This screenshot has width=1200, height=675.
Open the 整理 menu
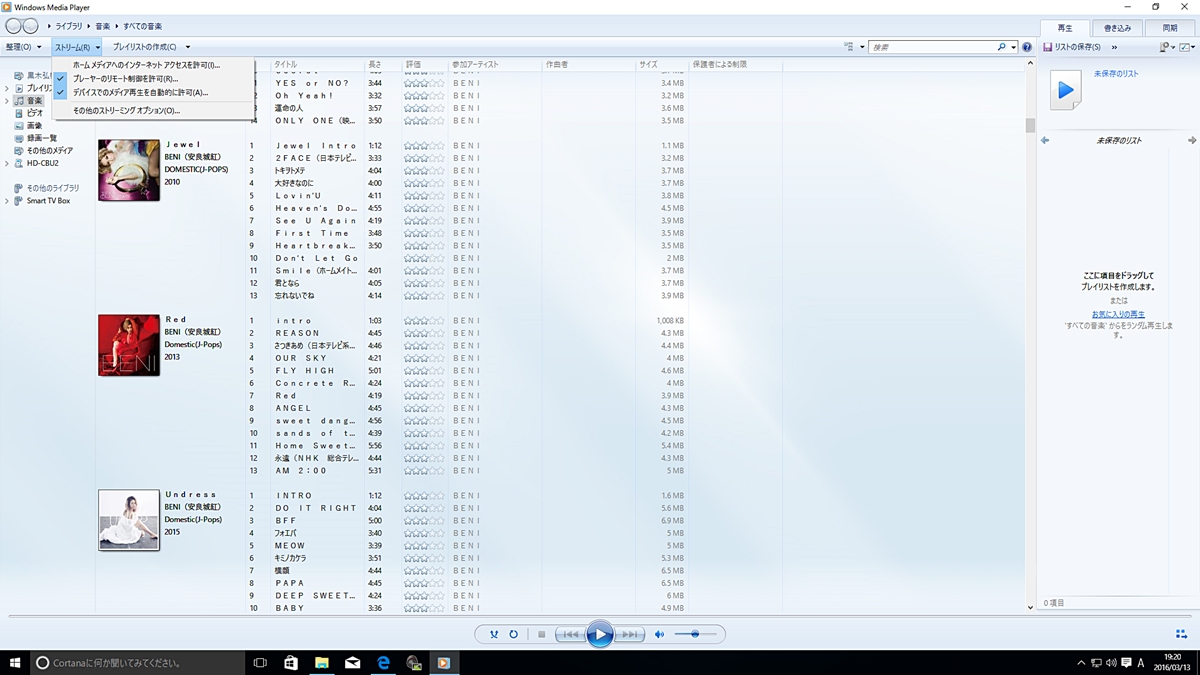pyautogui.click(x=24, y=47)
